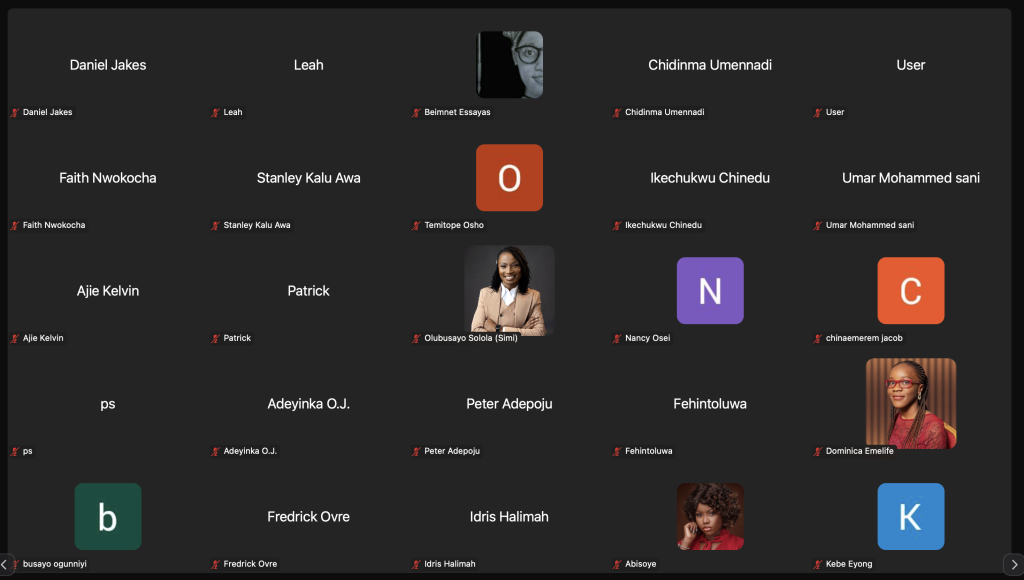Click the muted mic icon beside Nancy Osei
Screen dimensions: 1024x580
pos(618,338)
